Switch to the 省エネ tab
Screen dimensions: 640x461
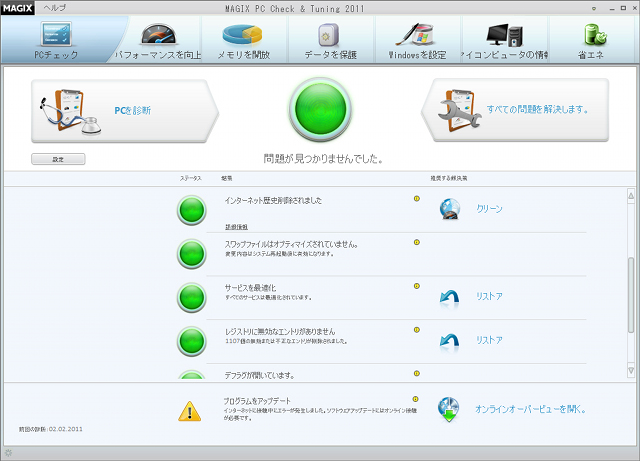[x=591, y=40]
